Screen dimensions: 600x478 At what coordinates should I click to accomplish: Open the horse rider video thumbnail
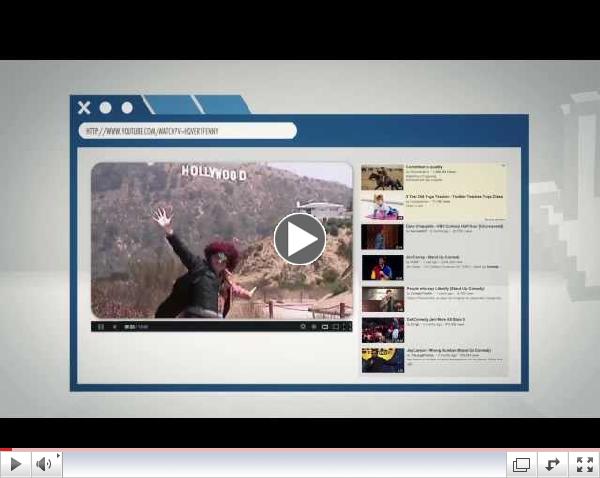(x=382, y=177)
